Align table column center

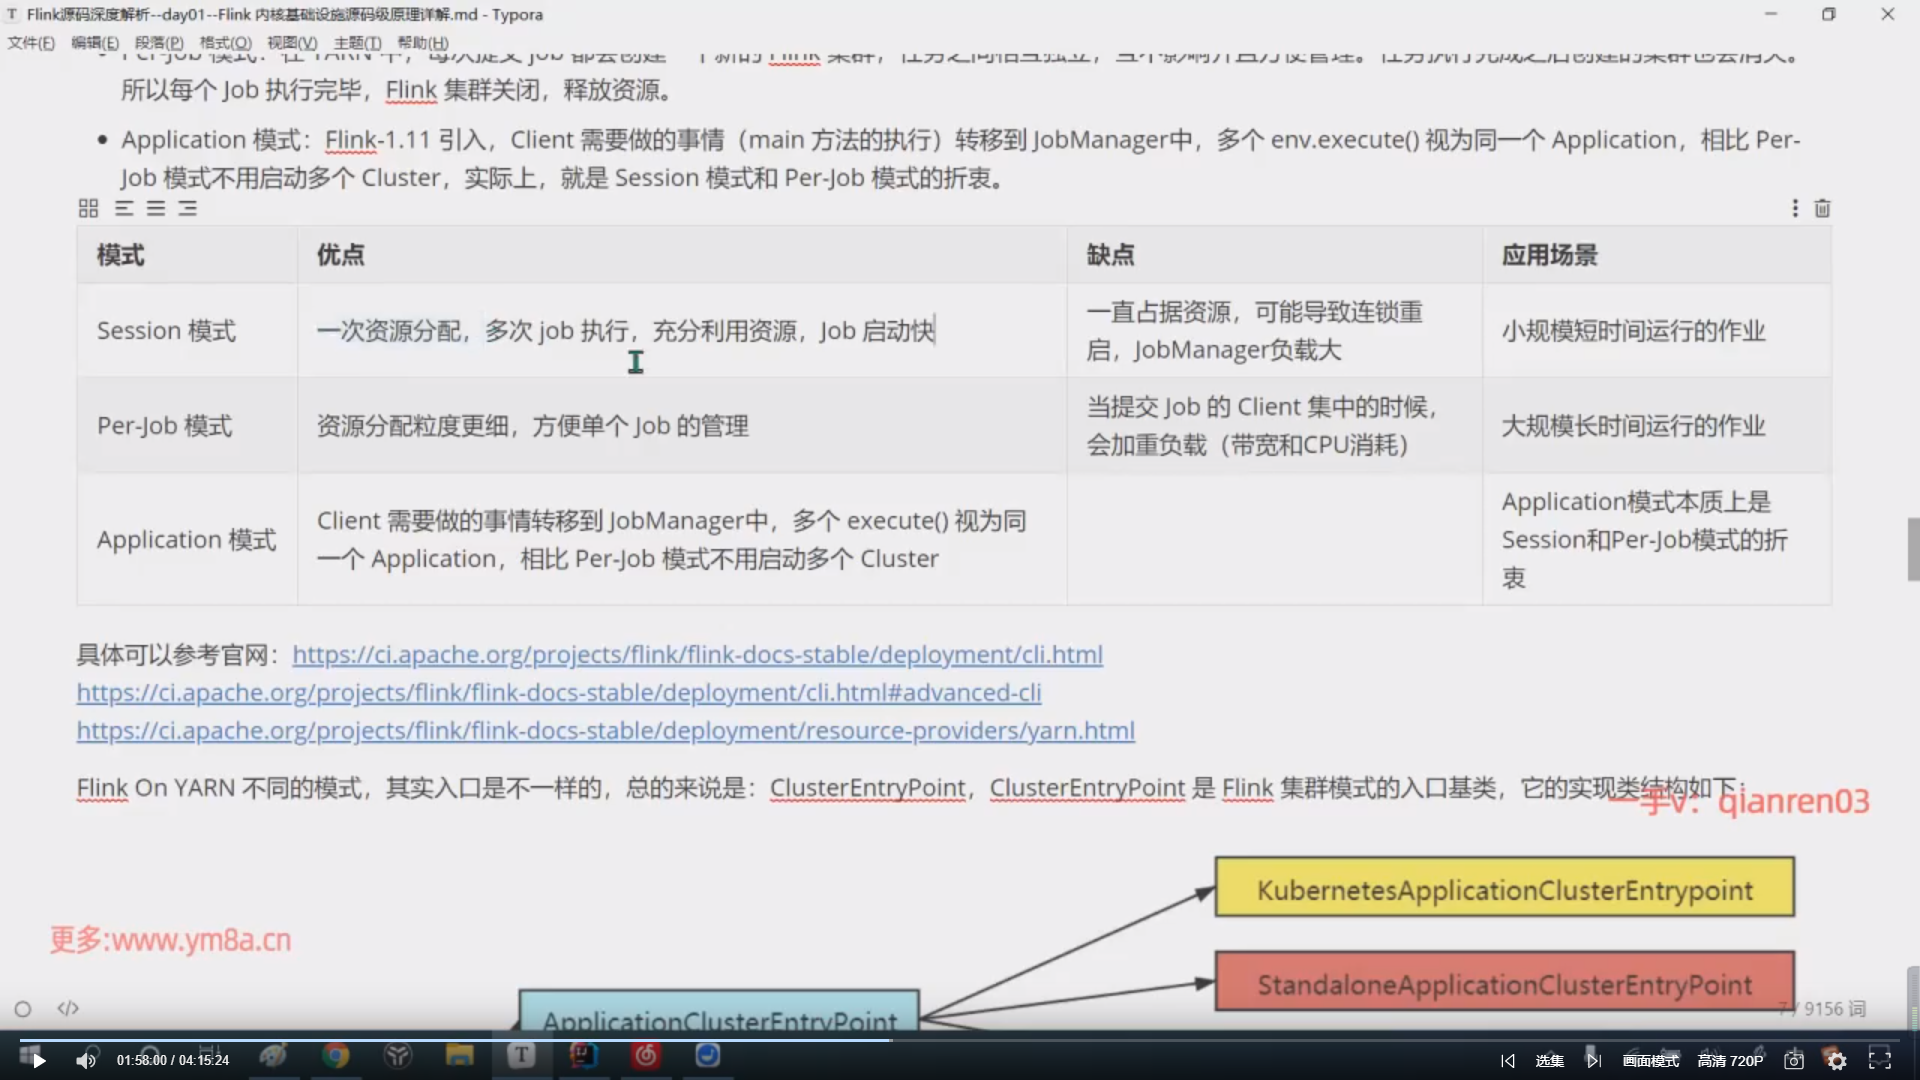pos(156,208)
